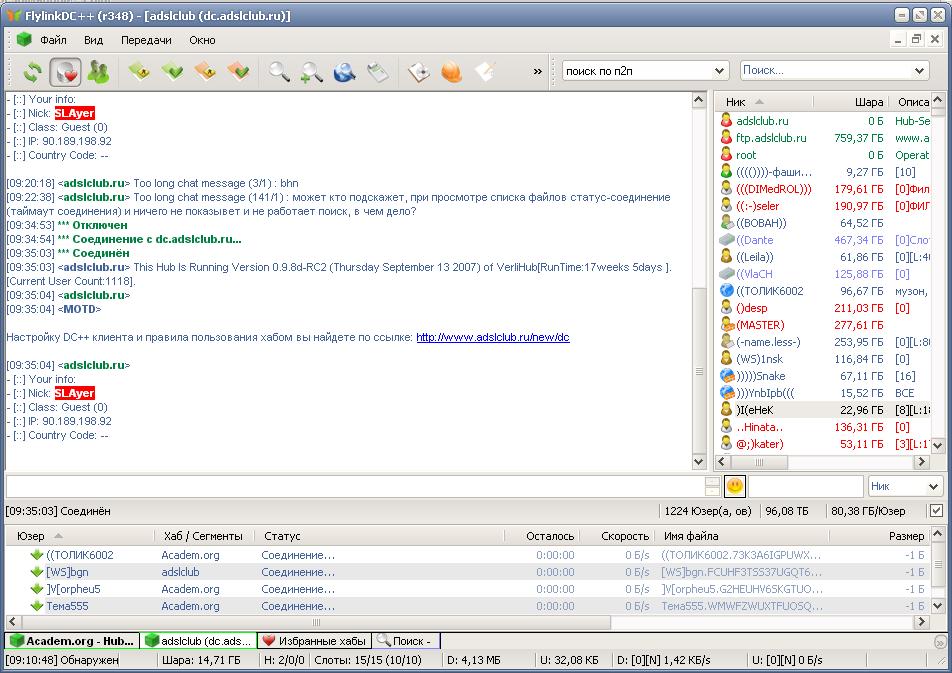Toggle the checkbox beside 80,38 ГБ/Юзер

(x=936, y=511)
